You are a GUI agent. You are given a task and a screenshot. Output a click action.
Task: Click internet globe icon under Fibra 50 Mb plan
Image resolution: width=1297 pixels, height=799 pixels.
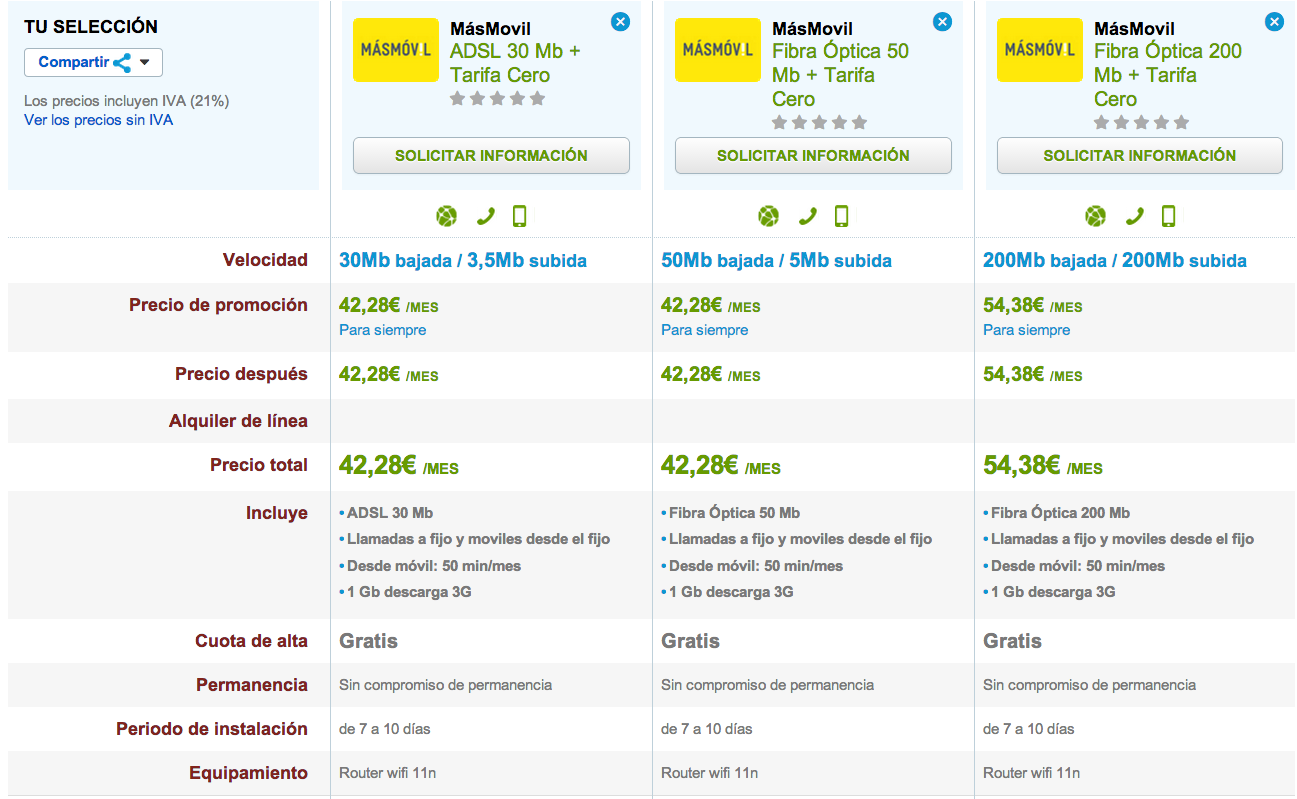click(x=768, y=216)
